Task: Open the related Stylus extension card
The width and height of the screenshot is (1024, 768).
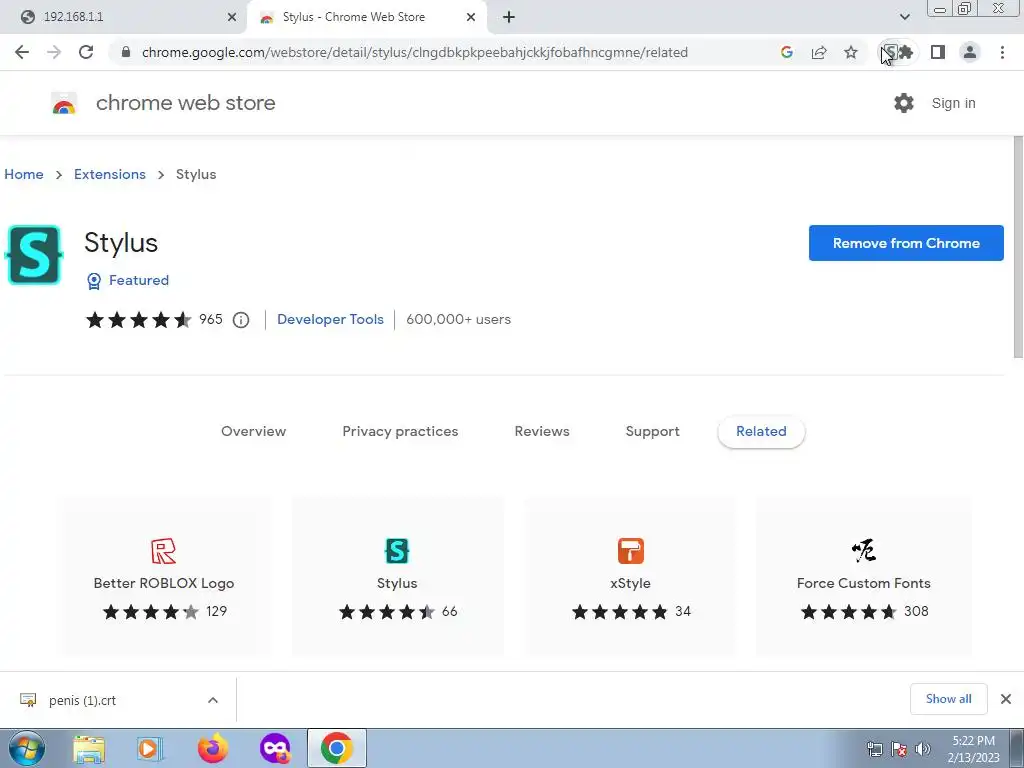Action: point(397,577)
